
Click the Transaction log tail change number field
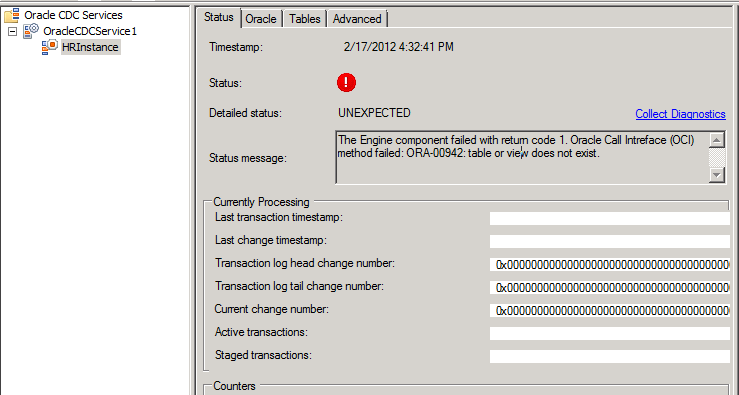(x=609, y=287)
